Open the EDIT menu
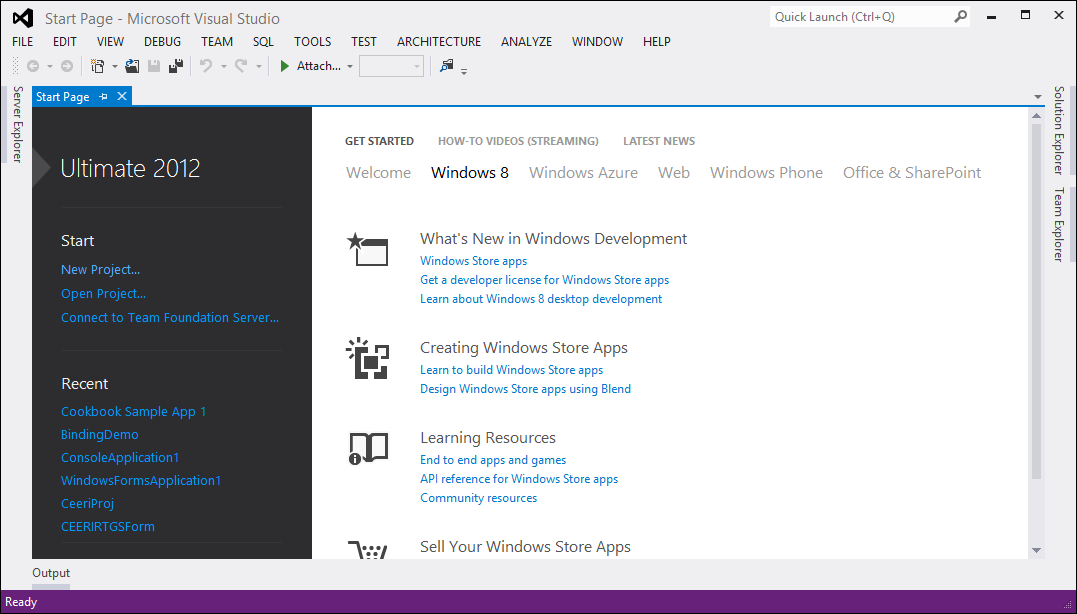This screenshot has width=1077, height=614. pos(65,41)
